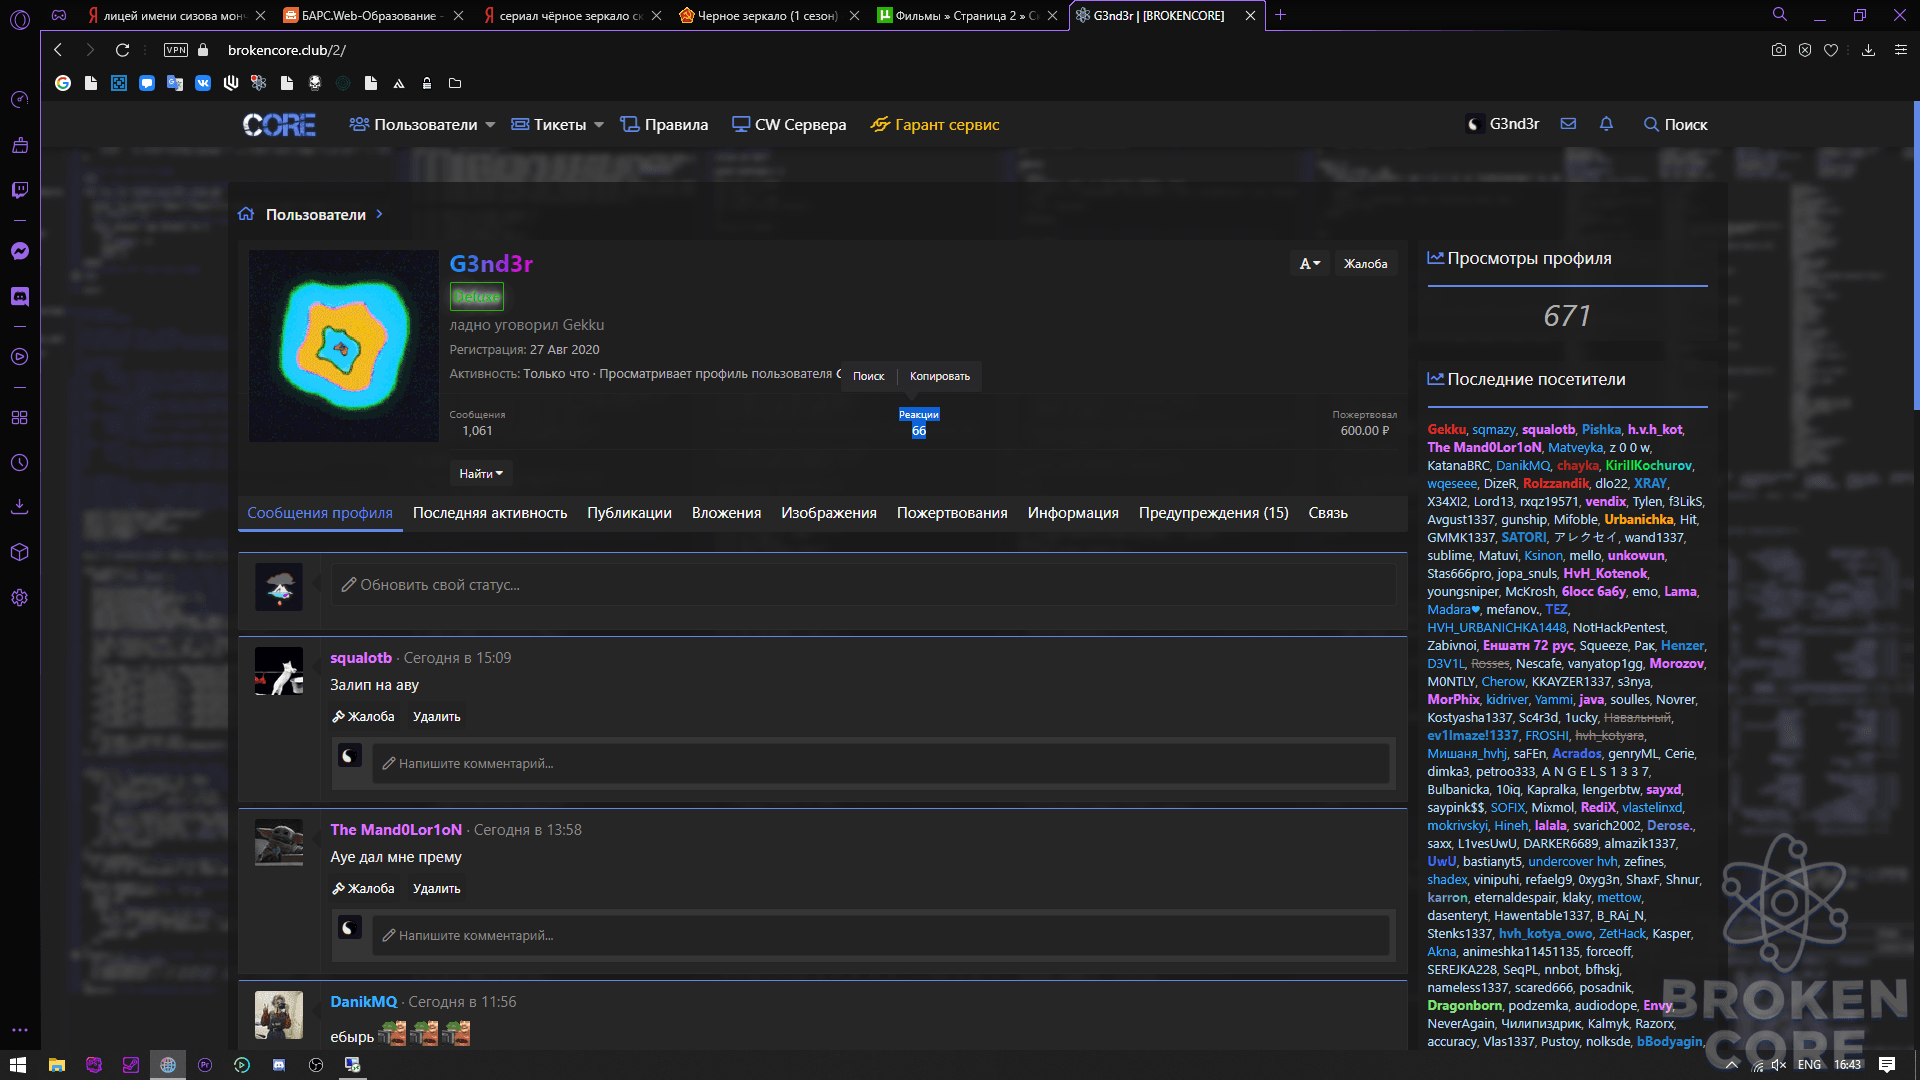Open the font A dropdown near Жалоба
Image resolution: width=1920 pixels, height=1080 pixels.
1309,264
